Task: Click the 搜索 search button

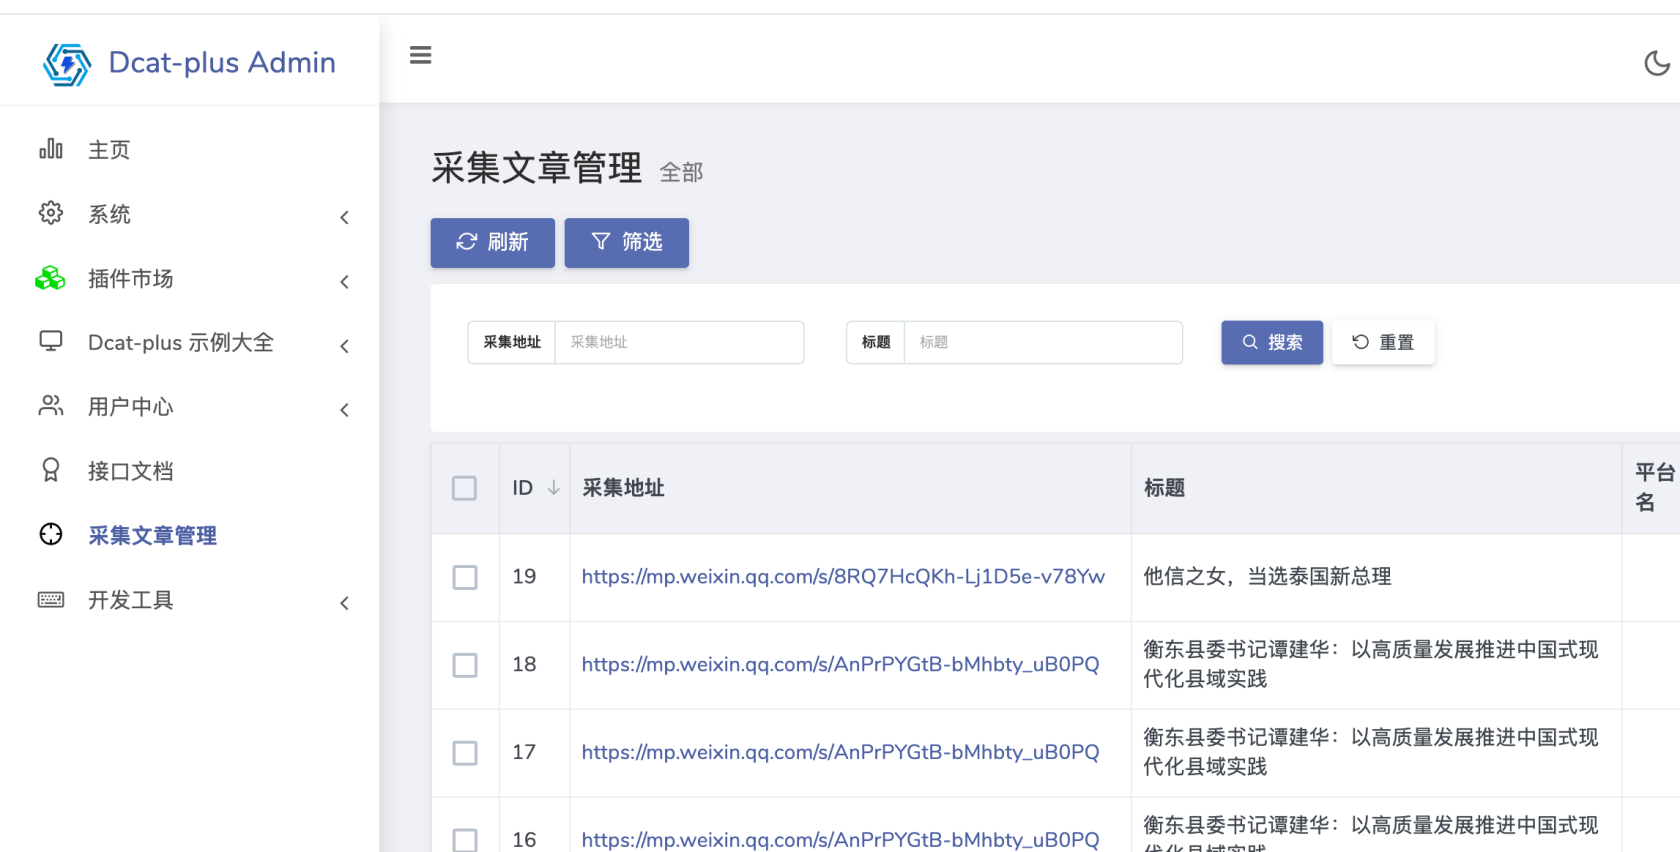Action: 1272,342
